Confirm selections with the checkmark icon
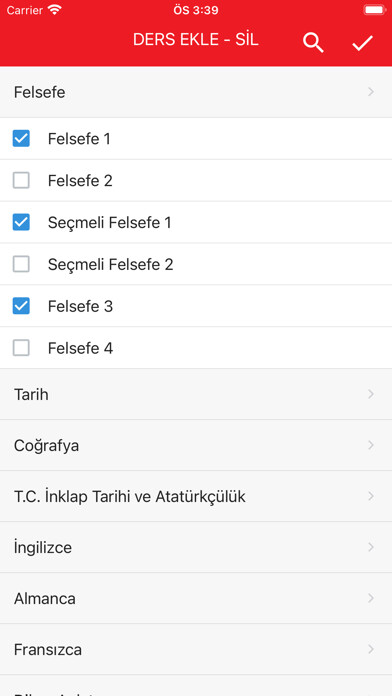The image size is (392, 696). point(363,43)
